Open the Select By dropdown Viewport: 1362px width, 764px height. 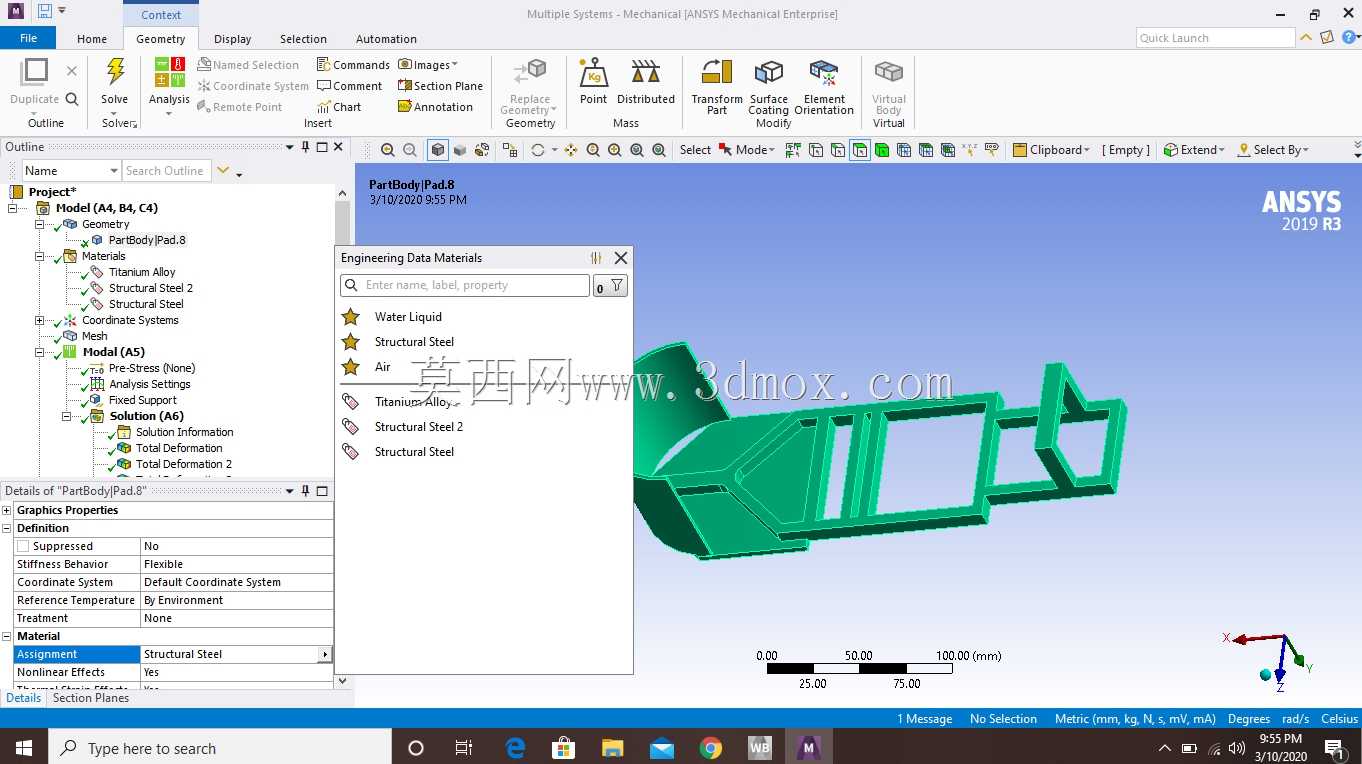pos(1273,150)
